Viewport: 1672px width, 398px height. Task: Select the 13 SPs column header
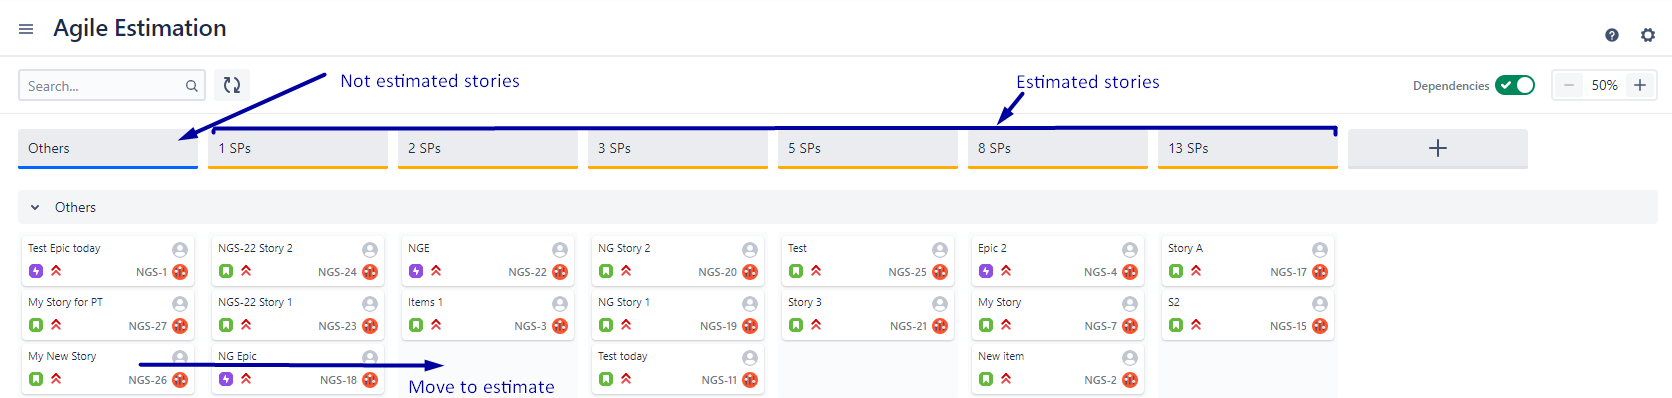[1248, 148]
